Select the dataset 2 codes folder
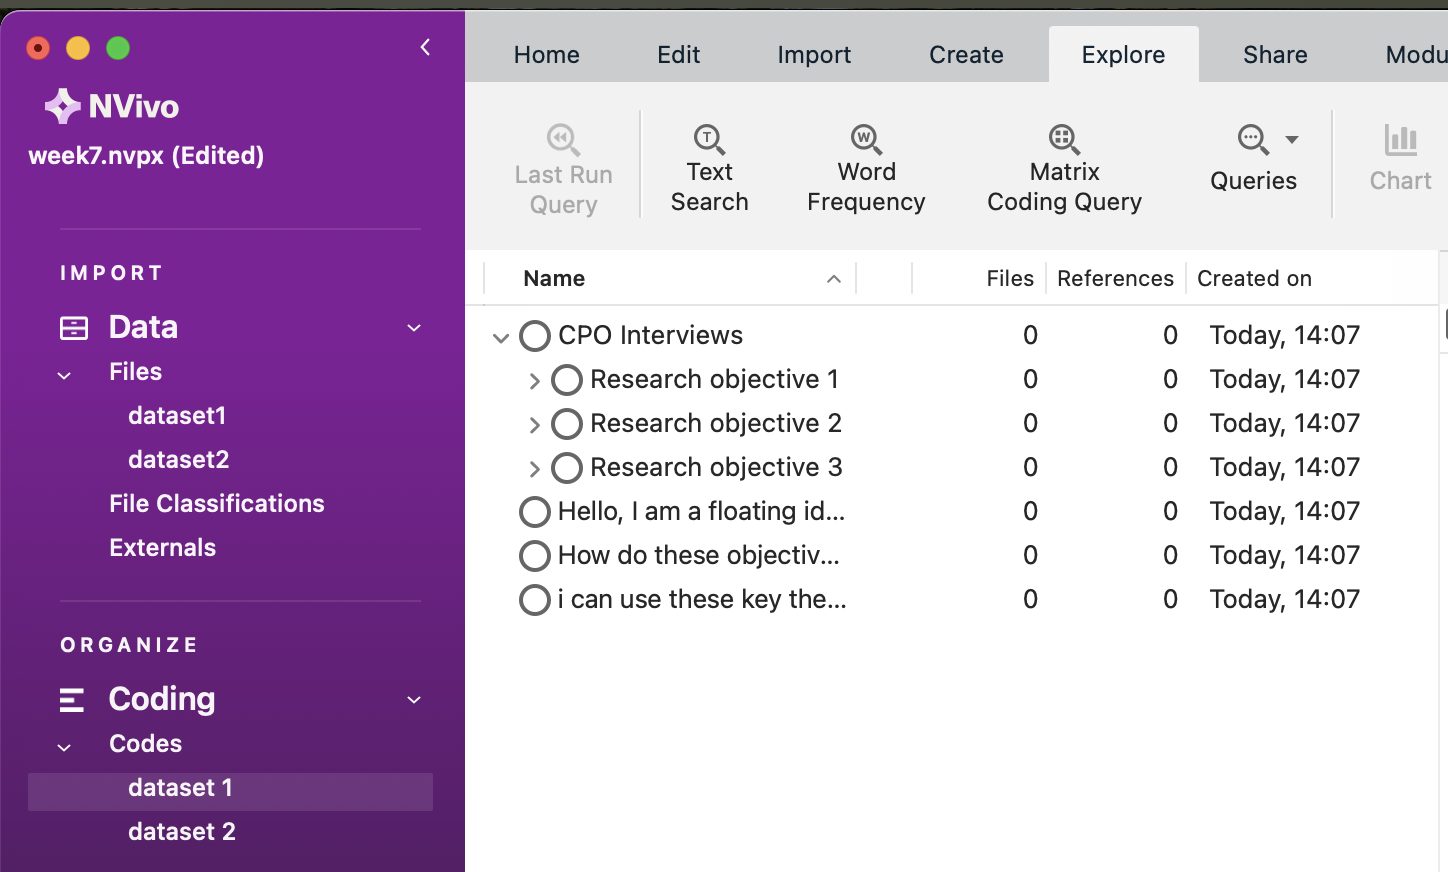This screenshot has height=872, width=1448. (x=181, y=831)
